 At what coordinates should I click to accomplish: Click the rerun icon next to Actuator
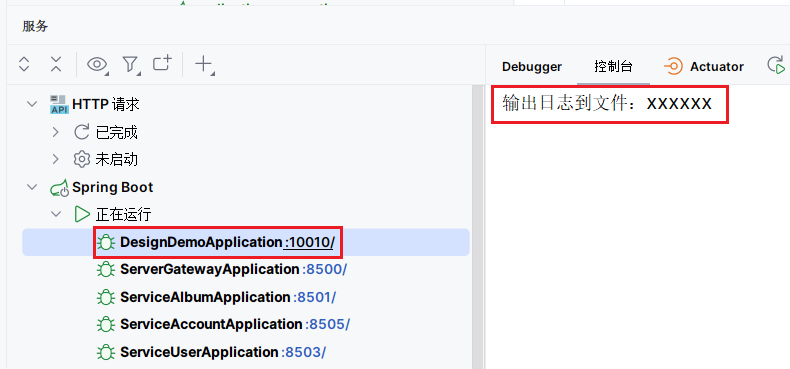click(x=776, y=66)
